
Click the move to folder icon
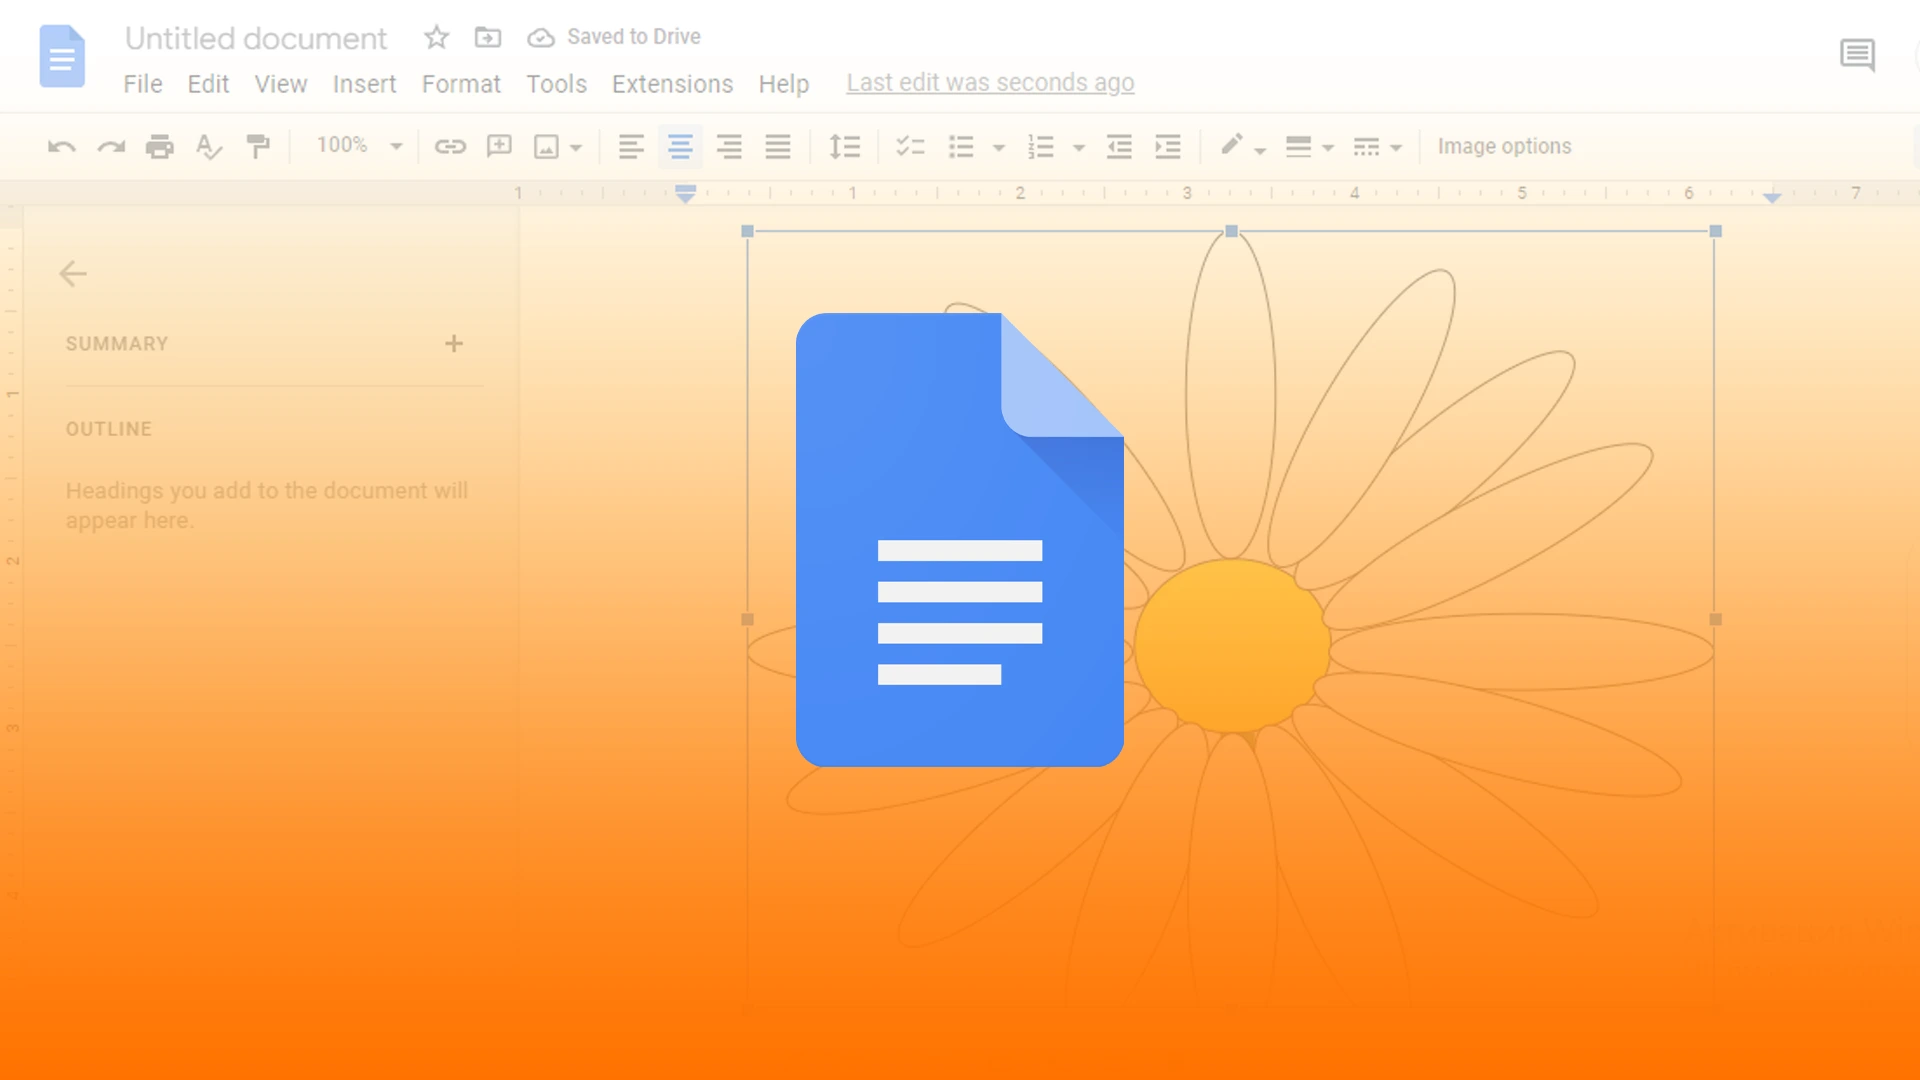pos(488,37)
